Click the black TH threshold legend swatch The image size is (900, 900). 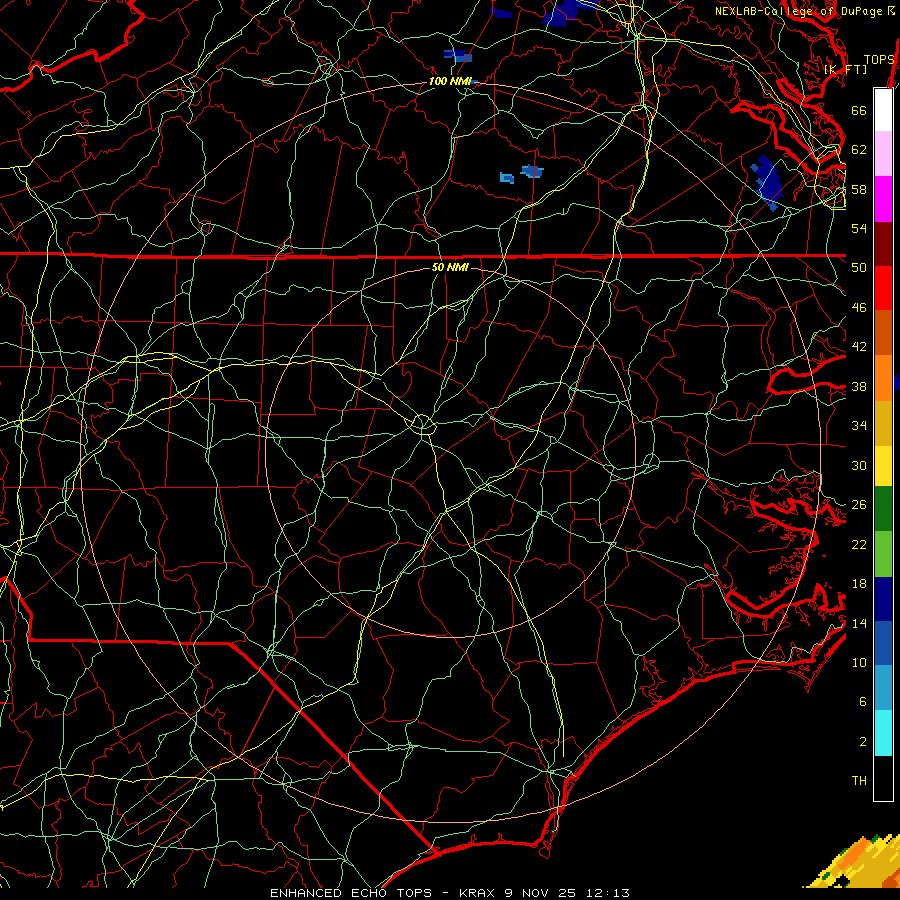coord(883,778)
